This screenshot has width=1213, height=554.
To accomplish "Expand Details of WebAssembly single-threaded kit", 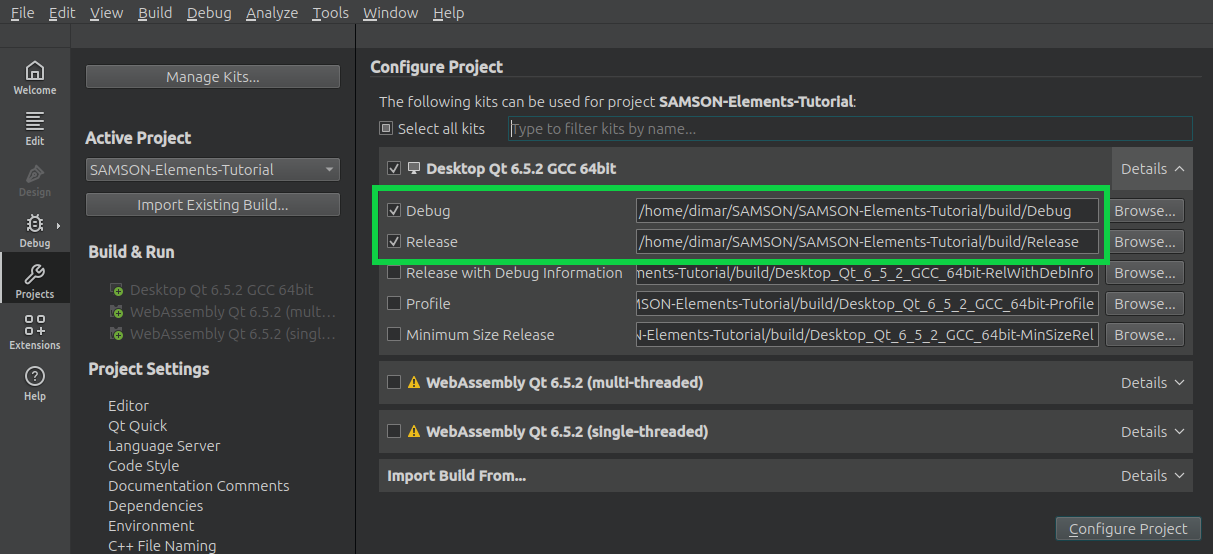I will click(1152, 431).
